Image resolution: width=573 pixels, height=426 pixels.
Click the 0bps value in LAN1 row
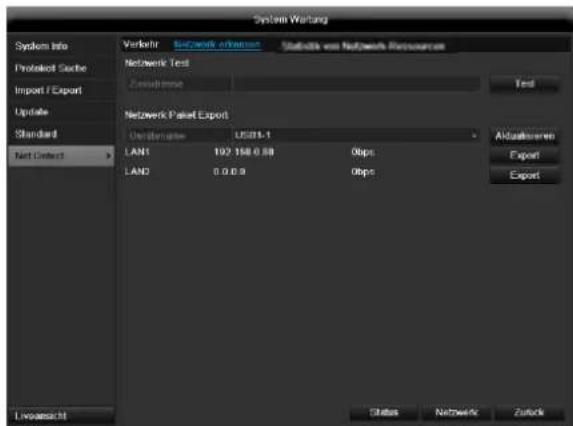(363, 152)
